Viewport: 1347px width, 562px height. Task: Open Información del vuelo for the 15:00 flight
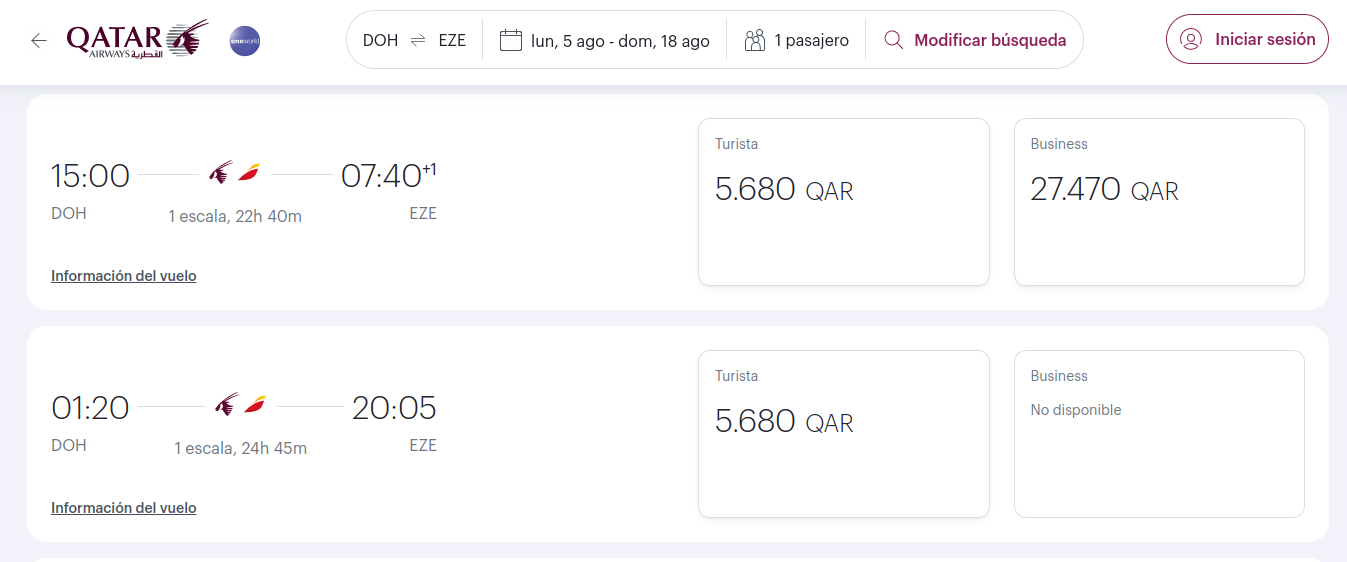coord(124,276)
